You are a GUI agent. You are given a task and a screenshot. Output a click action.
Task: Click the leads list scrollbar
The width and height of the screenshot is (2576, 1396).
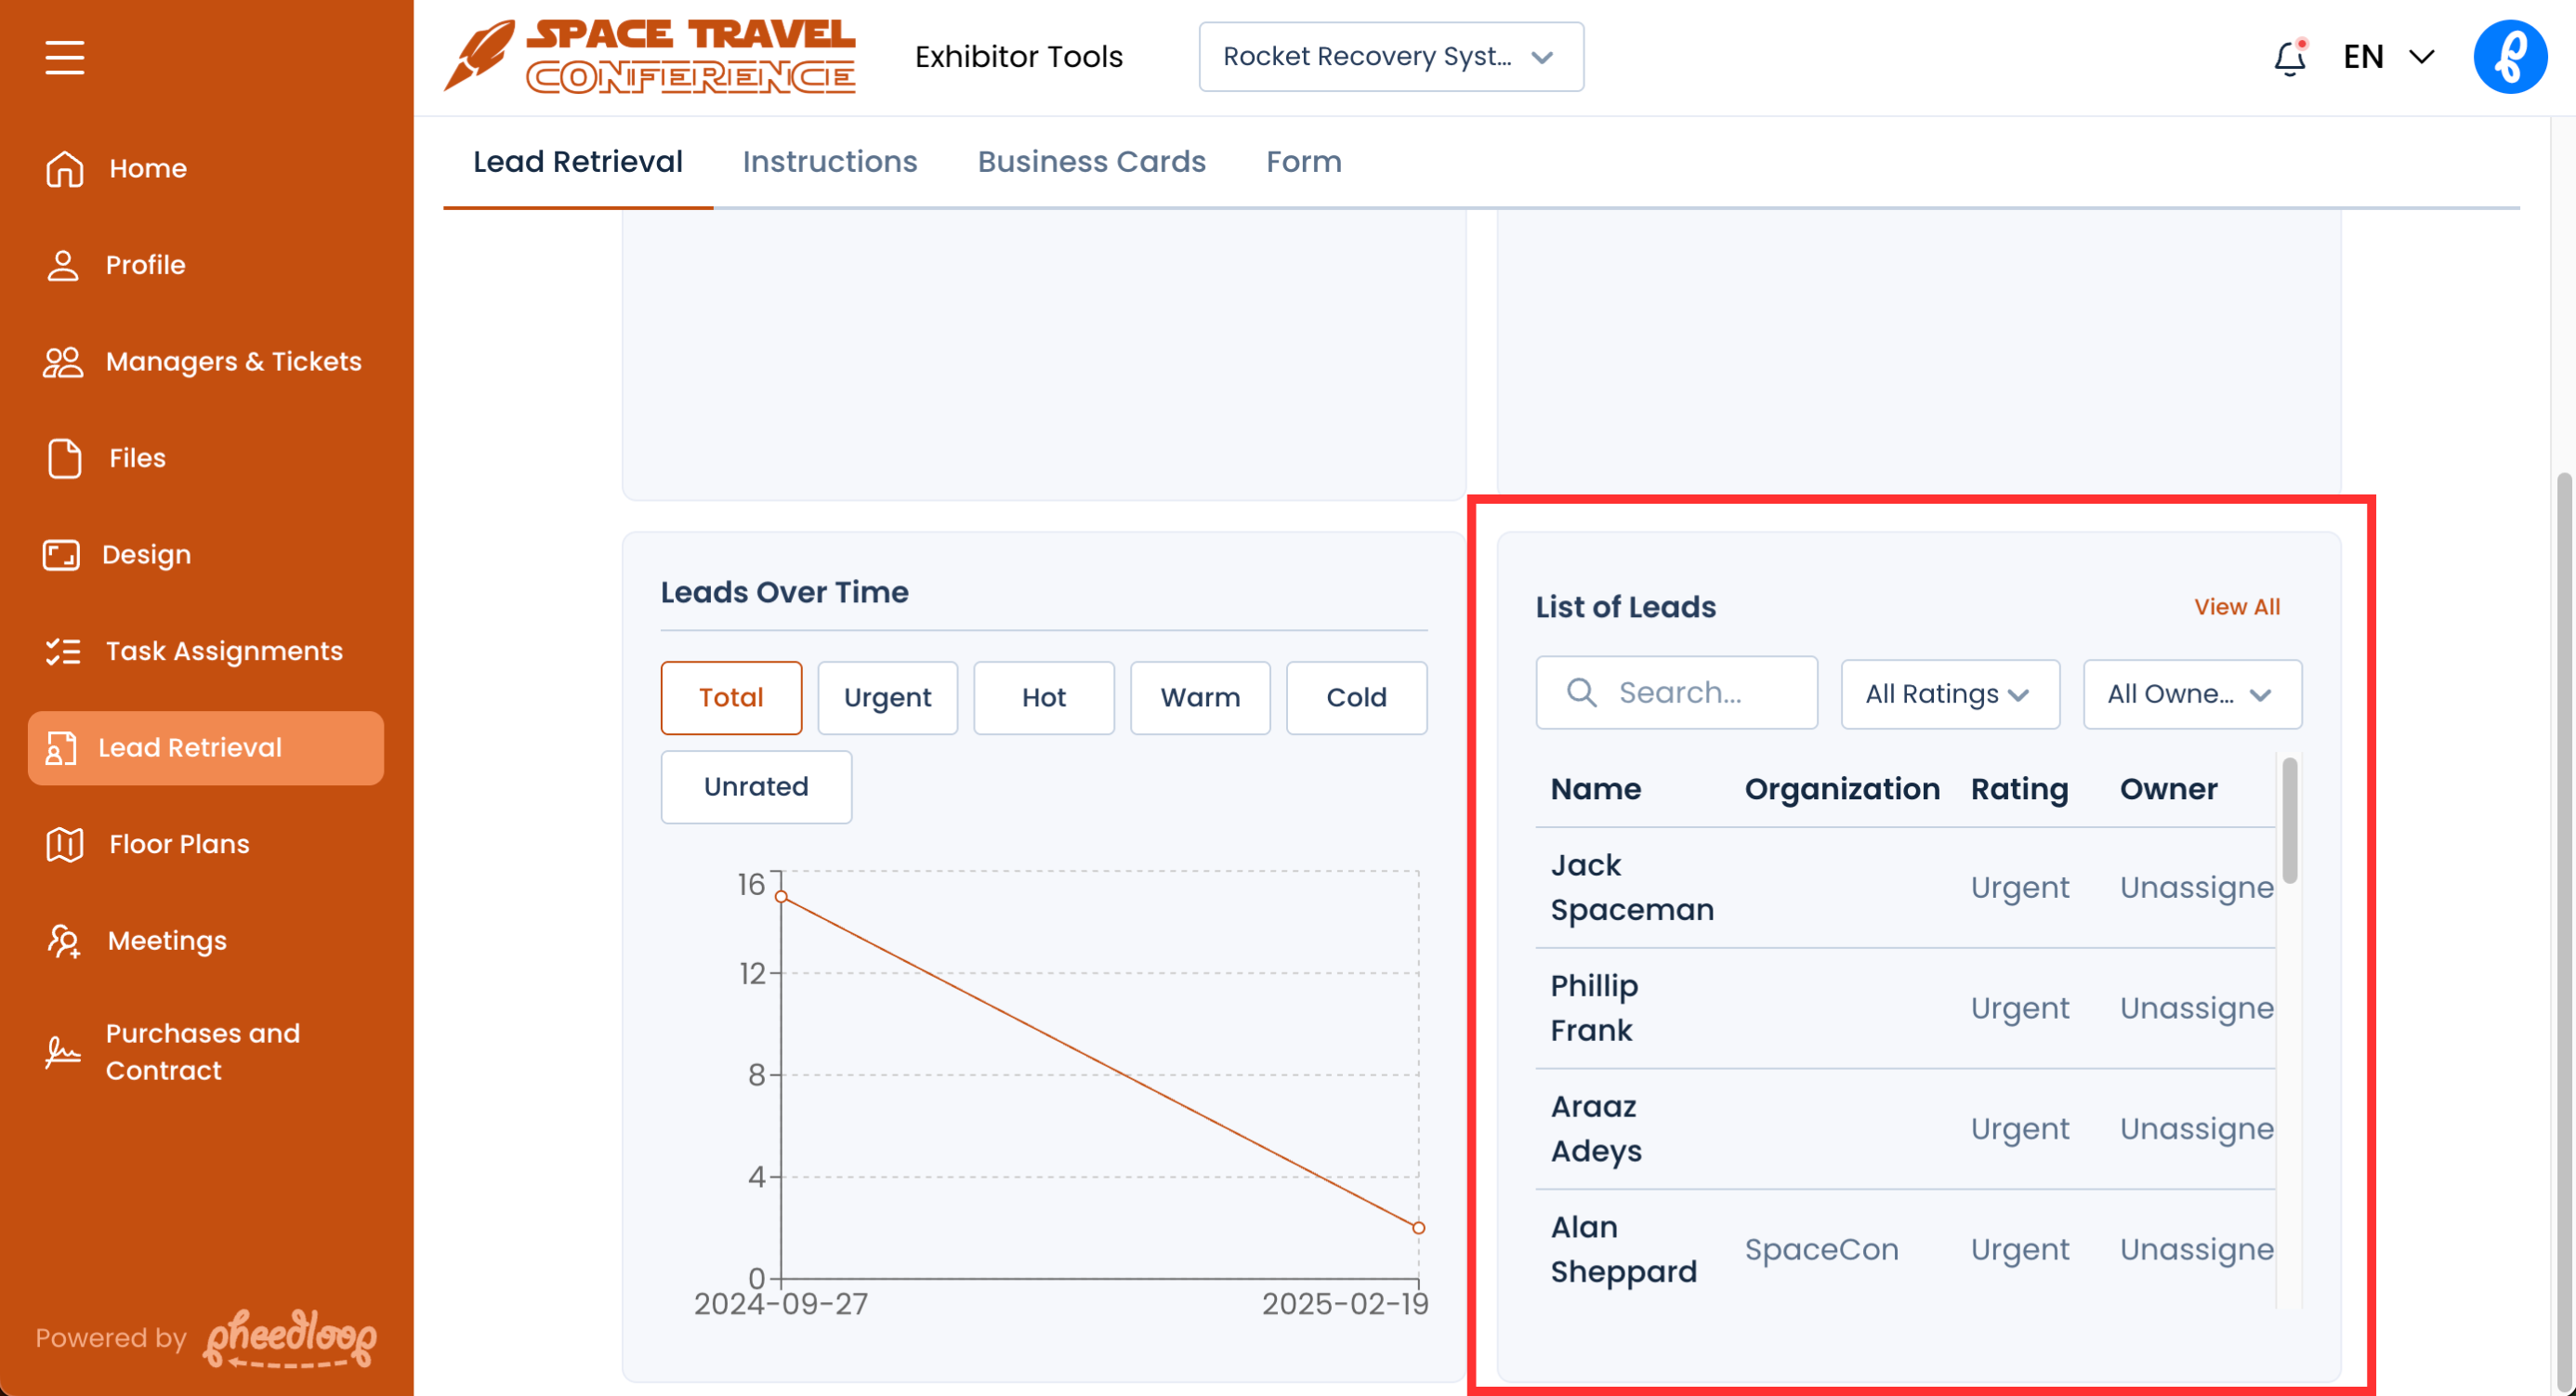(2290, 821)
